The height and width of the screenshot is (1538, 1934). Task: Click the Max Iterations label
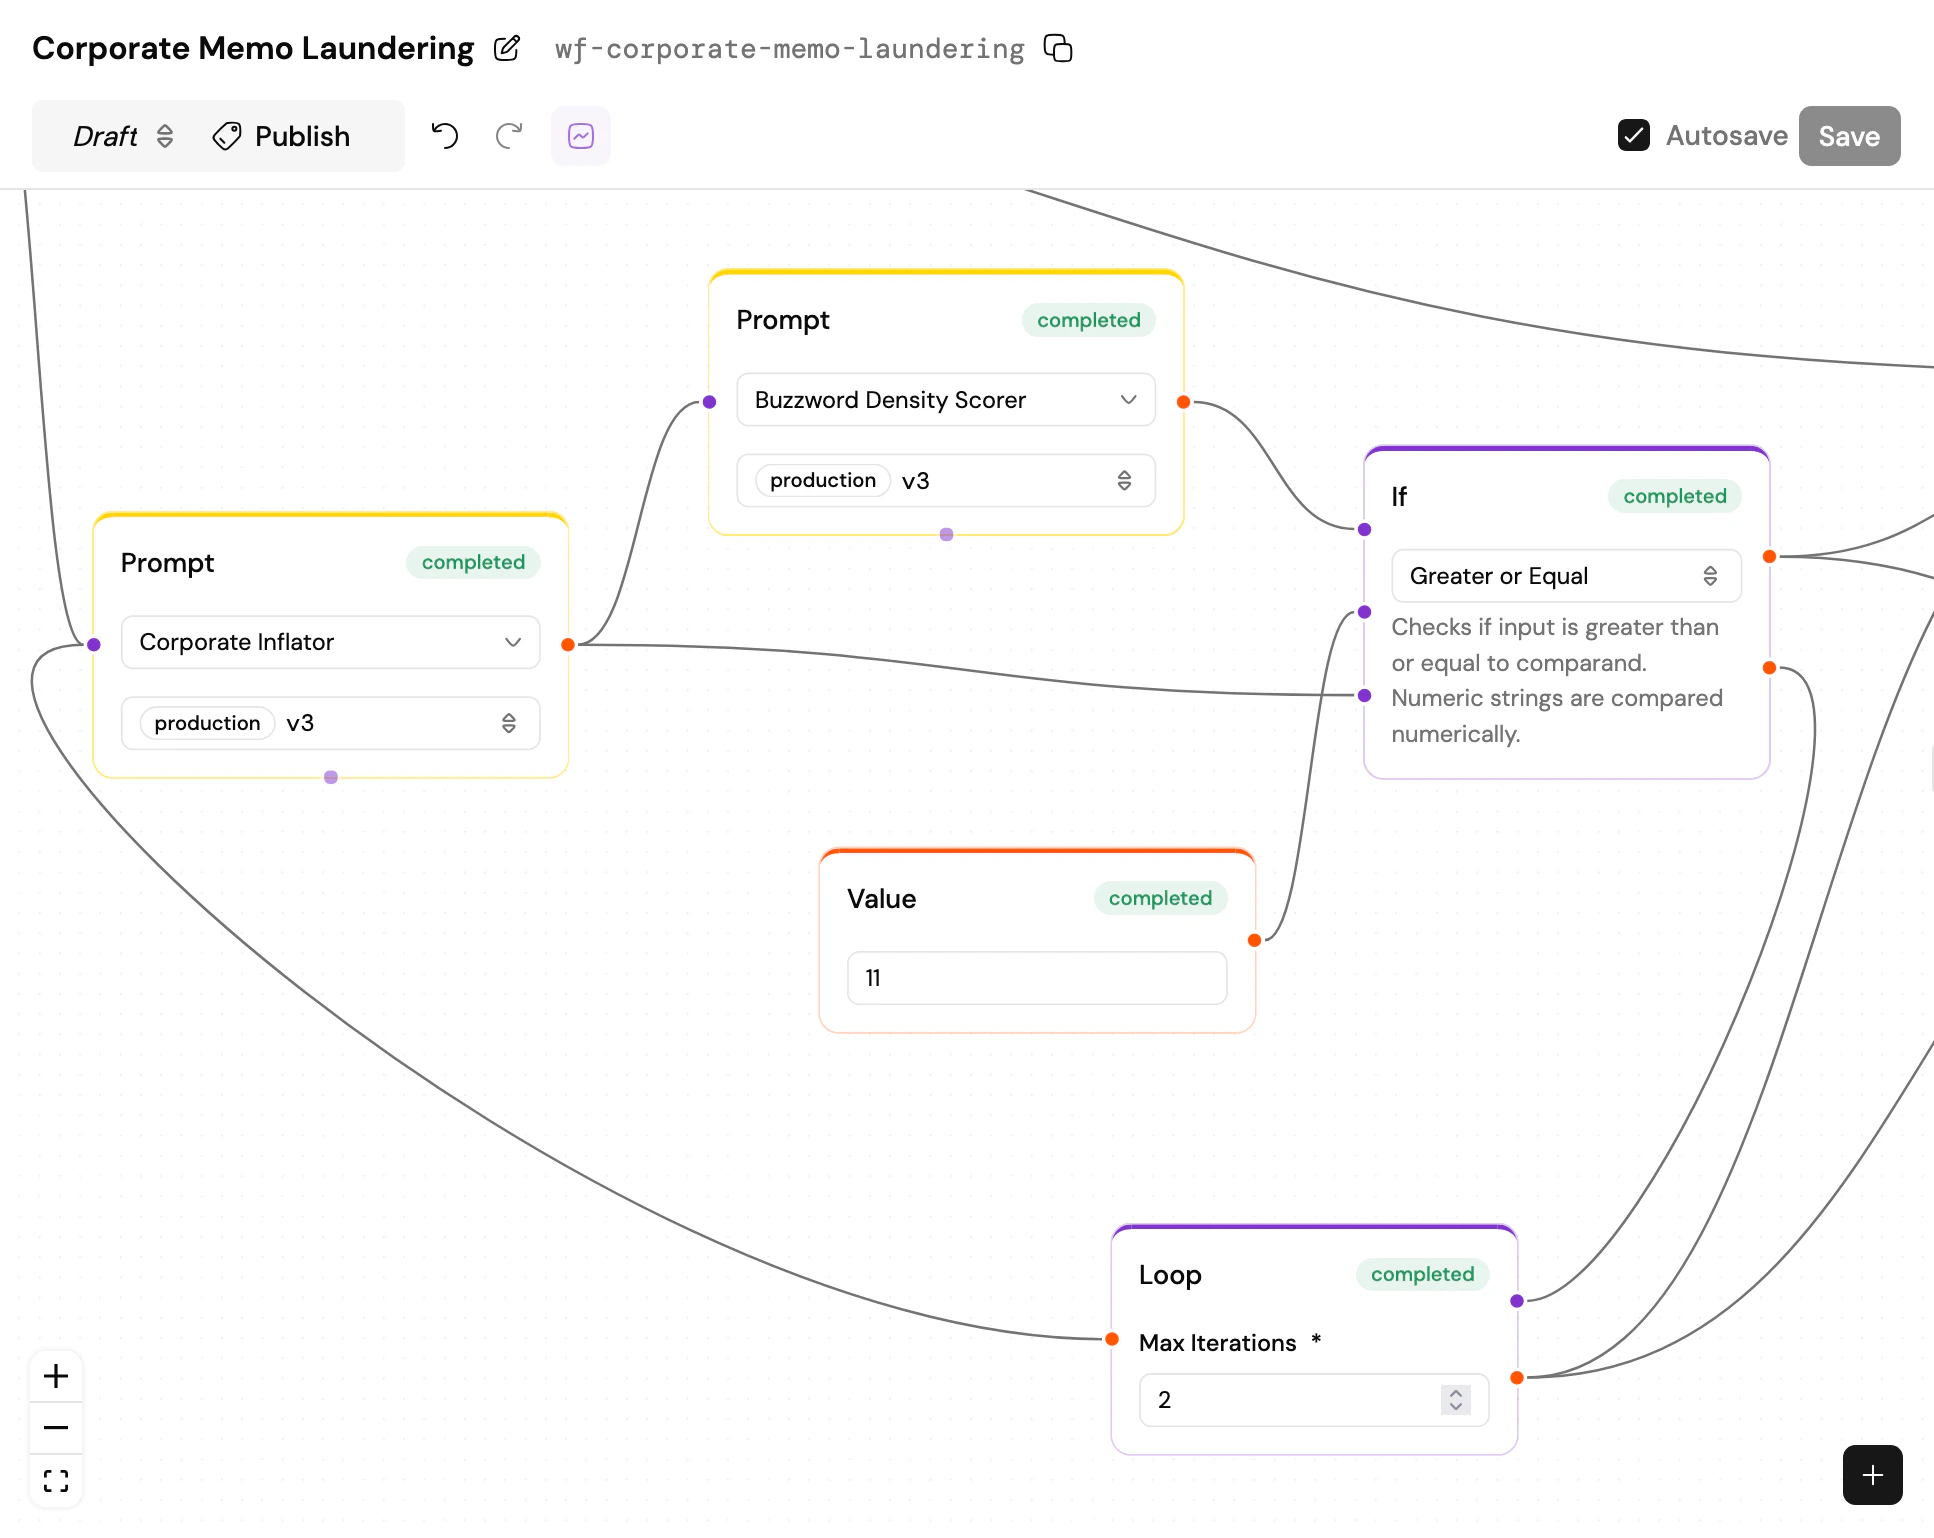coord(1217,1343)
